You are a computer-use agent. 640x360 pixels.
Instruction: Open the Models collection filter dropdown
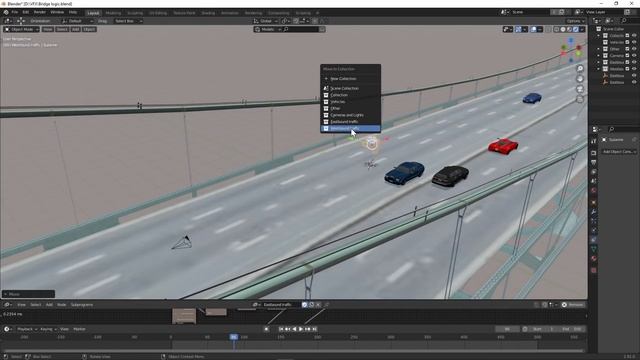(x=268, y=29)
